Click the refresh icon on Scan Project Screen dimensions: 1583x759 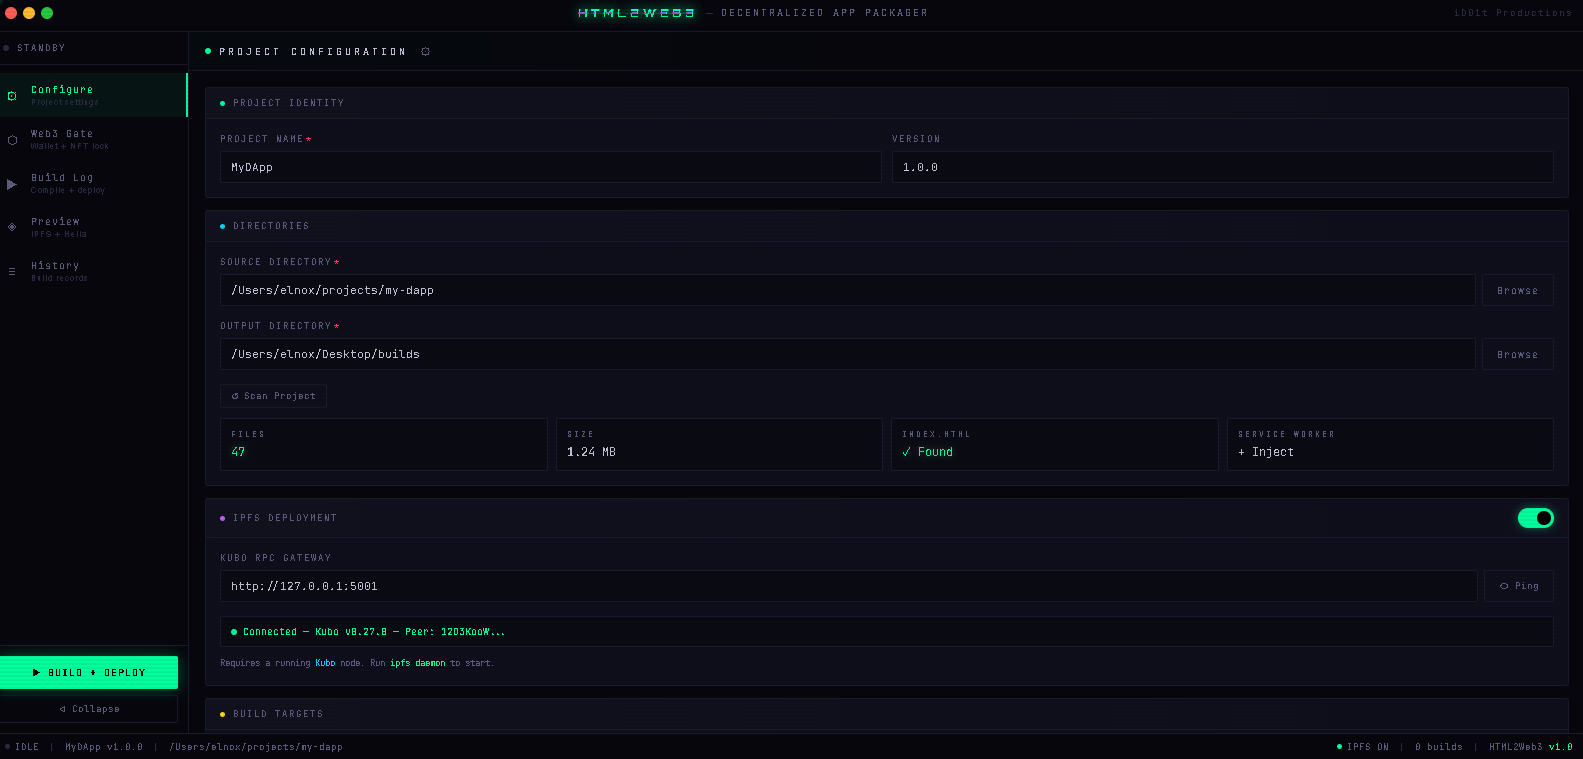pos(235,396)
